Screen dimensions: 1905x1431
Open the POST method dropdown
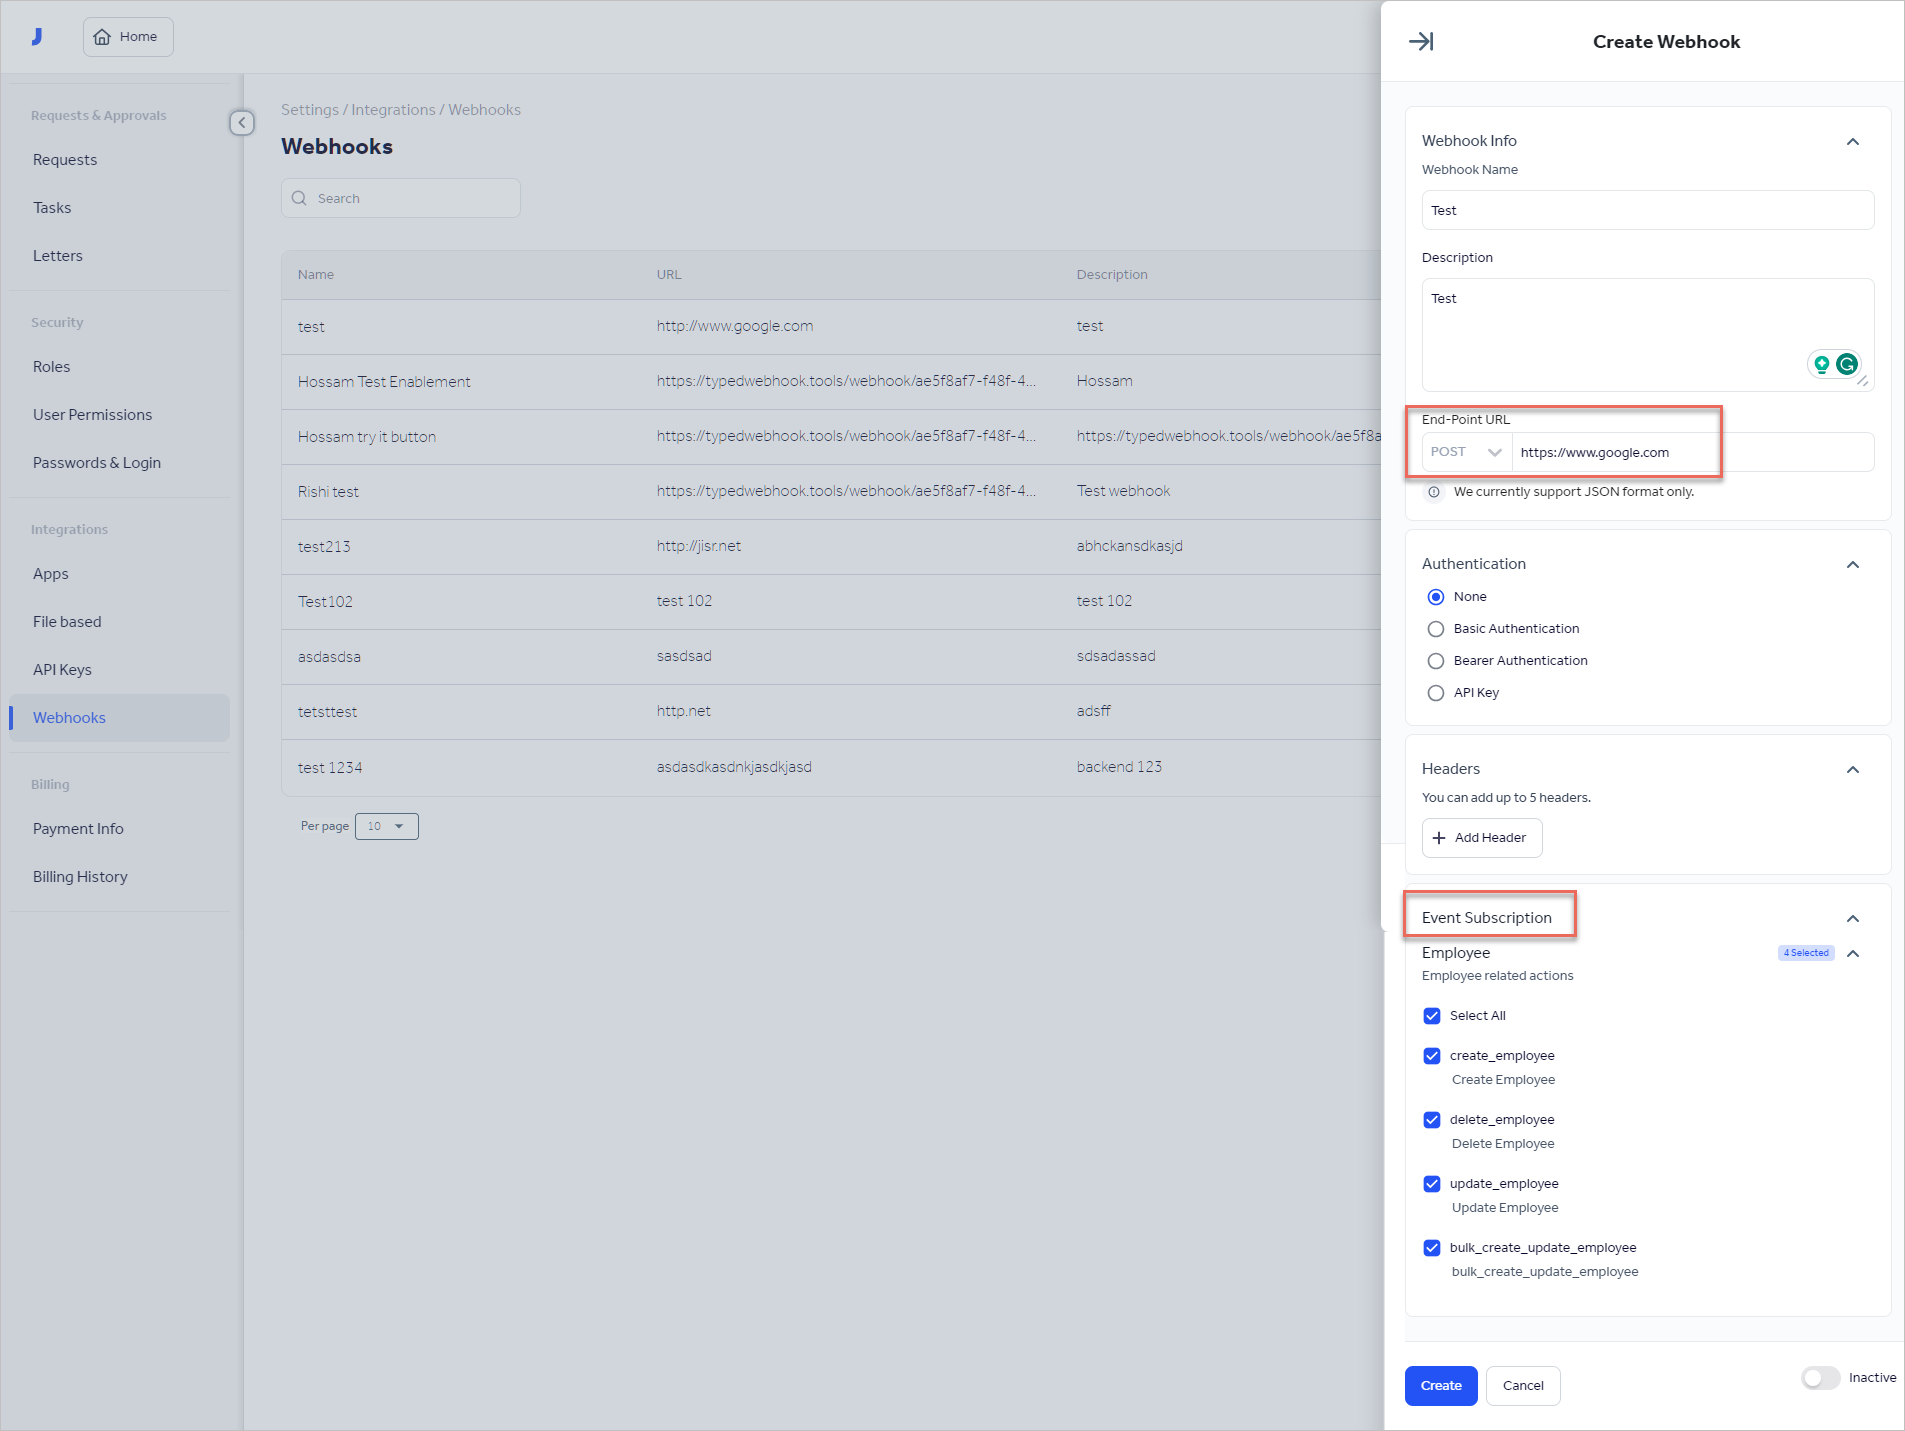(x=1465, y=452)
